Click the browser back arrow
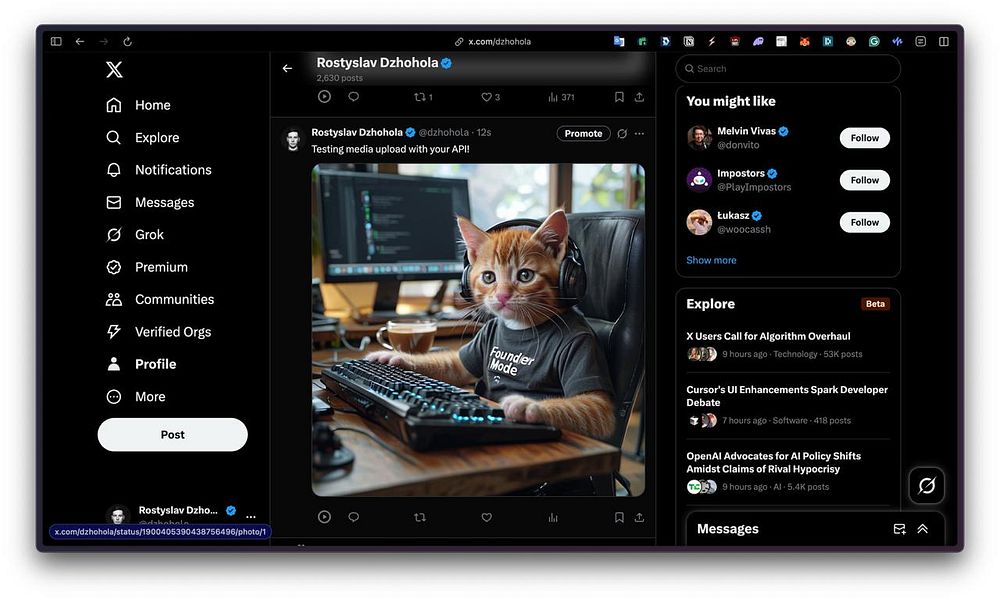 [x=80, y=41]
